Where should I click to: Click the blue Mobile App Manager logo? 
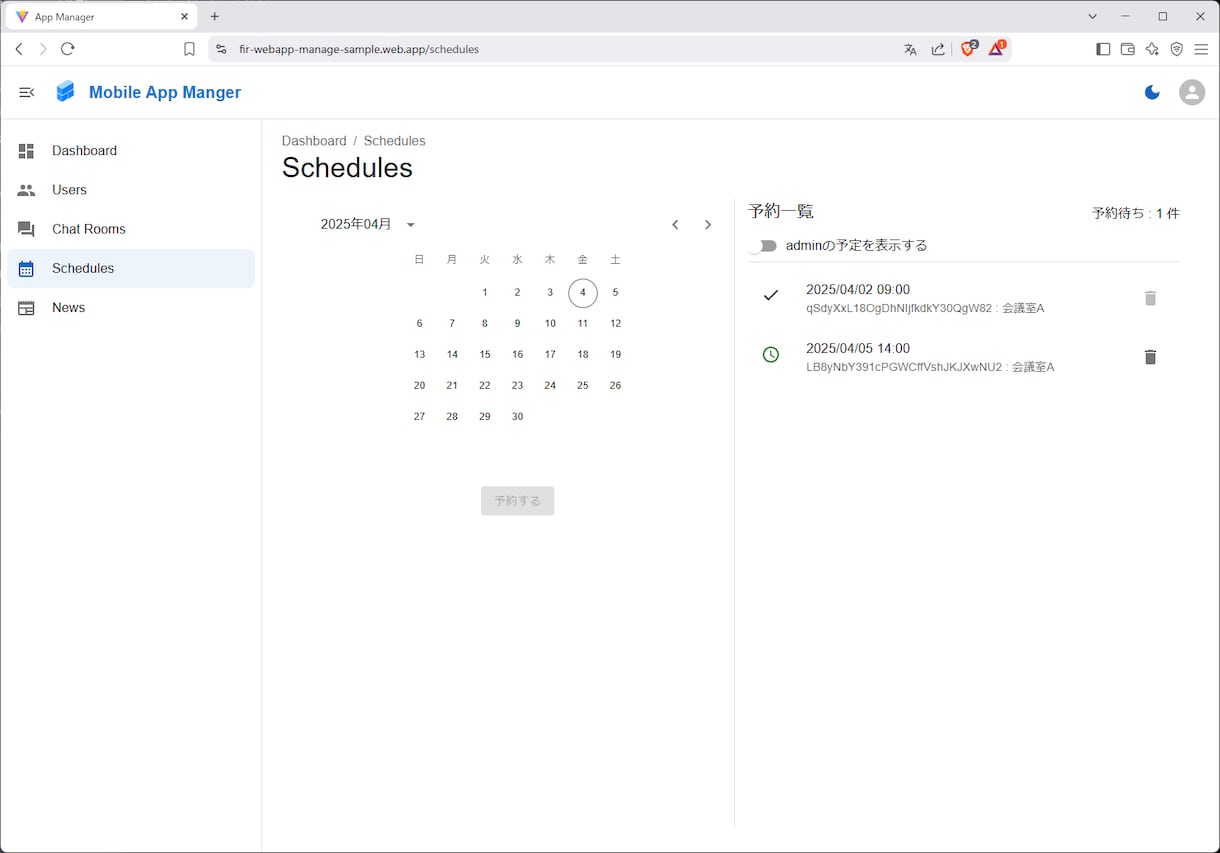65,92
